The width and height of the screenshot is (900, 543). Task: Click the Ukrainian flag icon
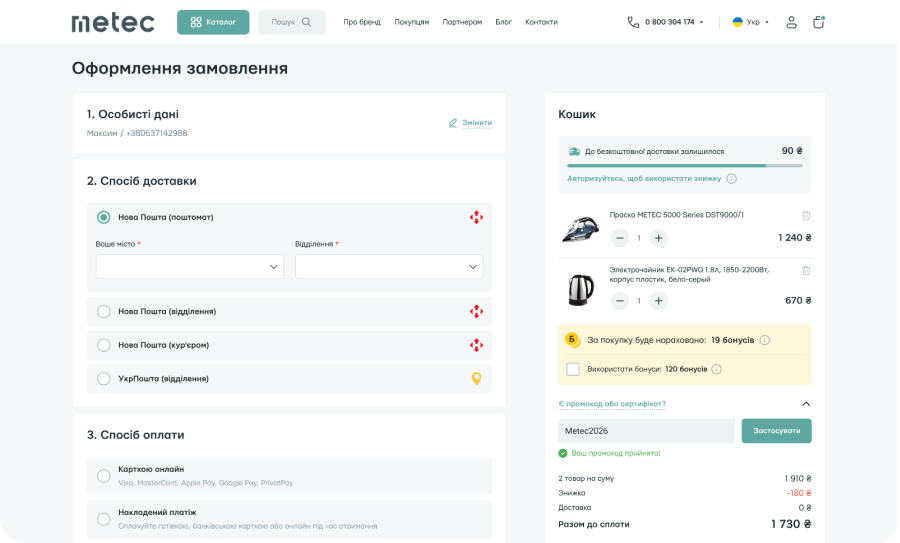pyautogui.click(x=738, y=22)
